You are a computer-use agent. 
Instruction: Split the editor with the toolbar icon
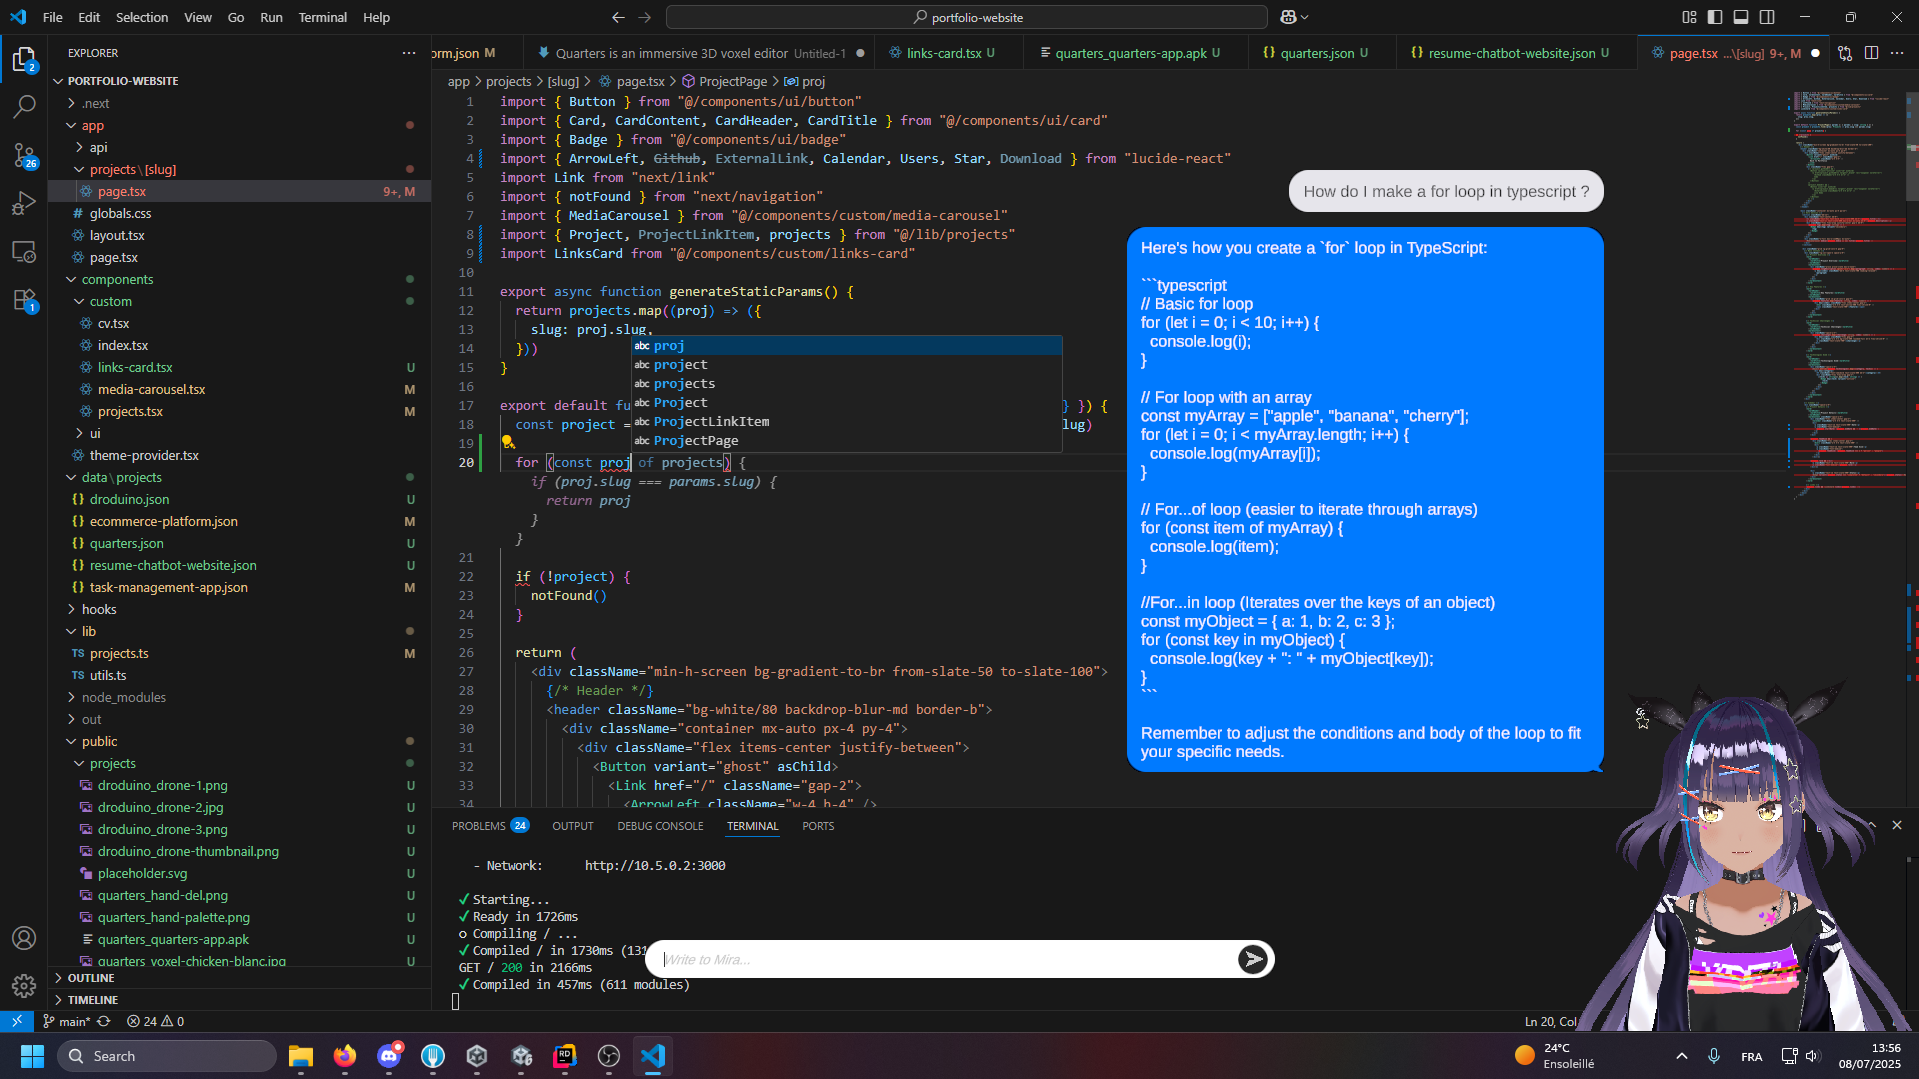(1872, 53)
